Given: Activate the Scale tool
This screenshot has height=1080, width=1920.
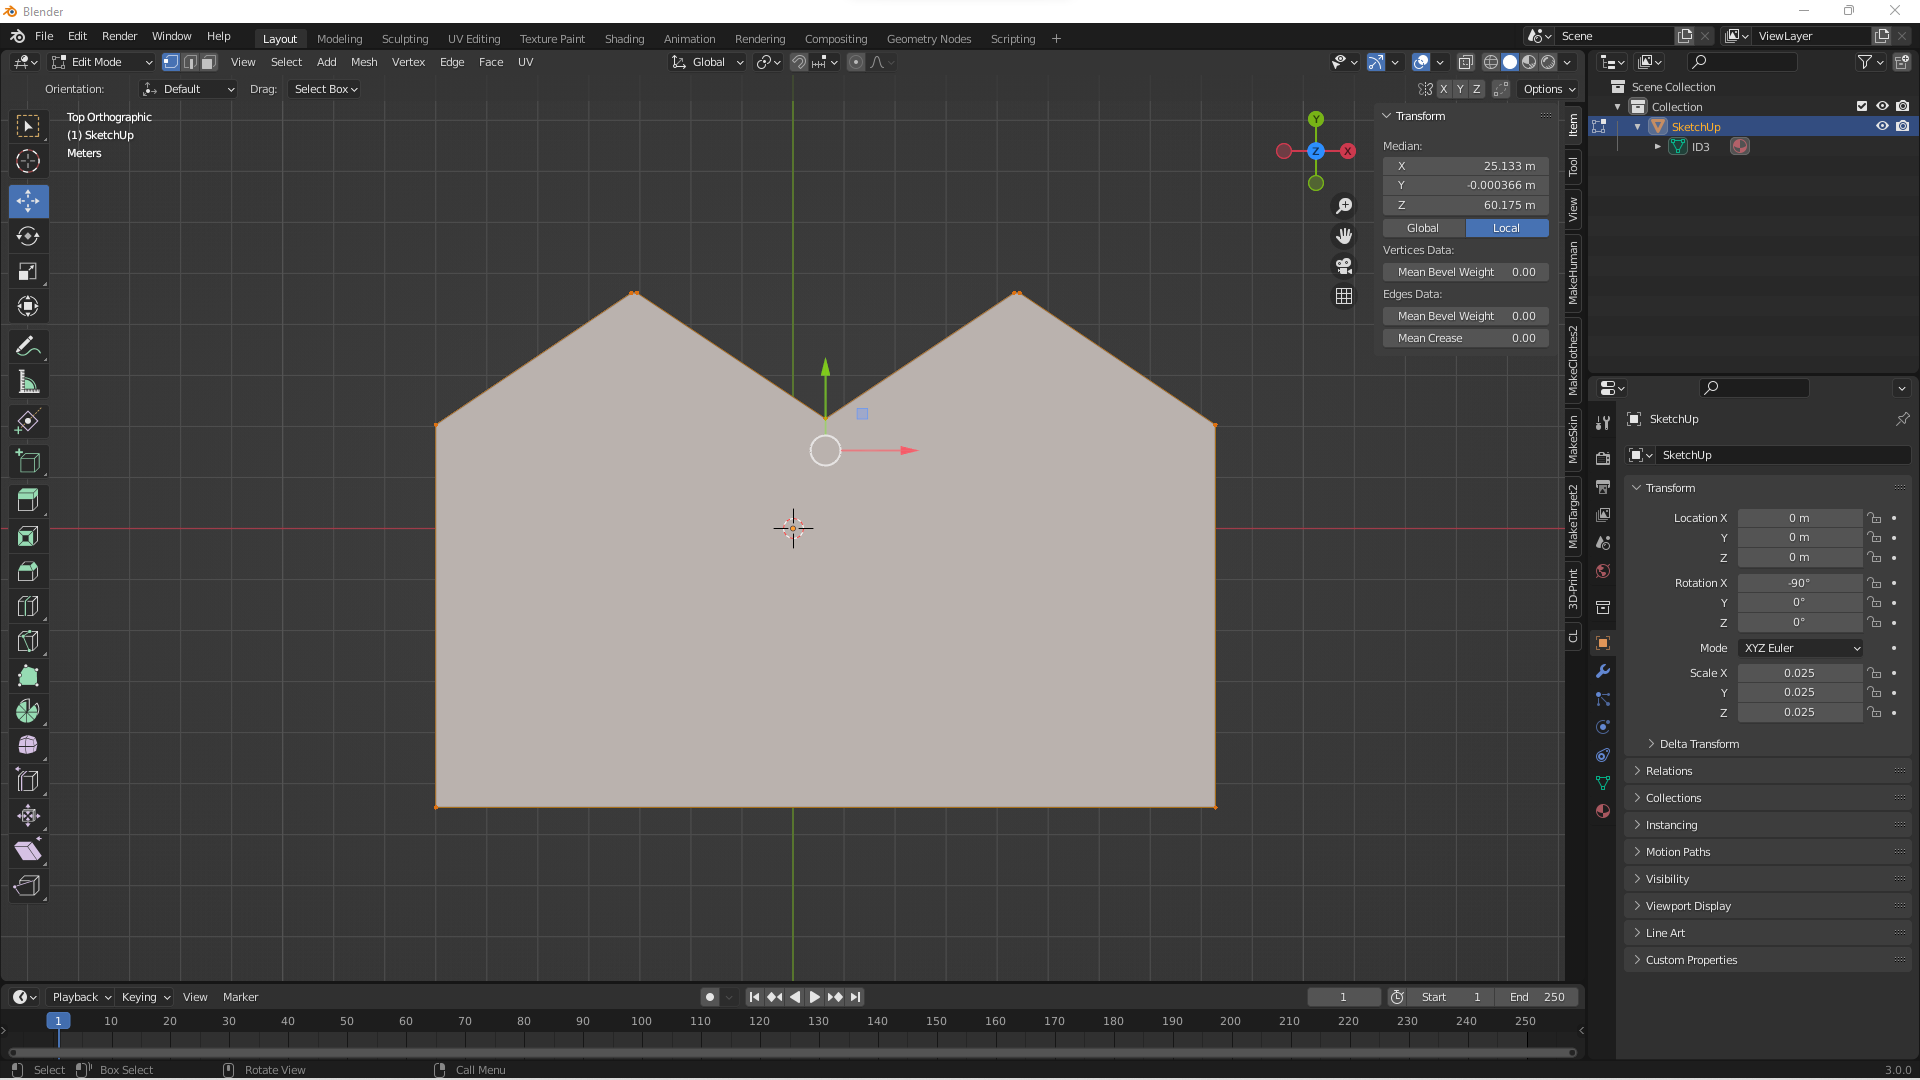Looking at the screenshot, I should point(28,271).
